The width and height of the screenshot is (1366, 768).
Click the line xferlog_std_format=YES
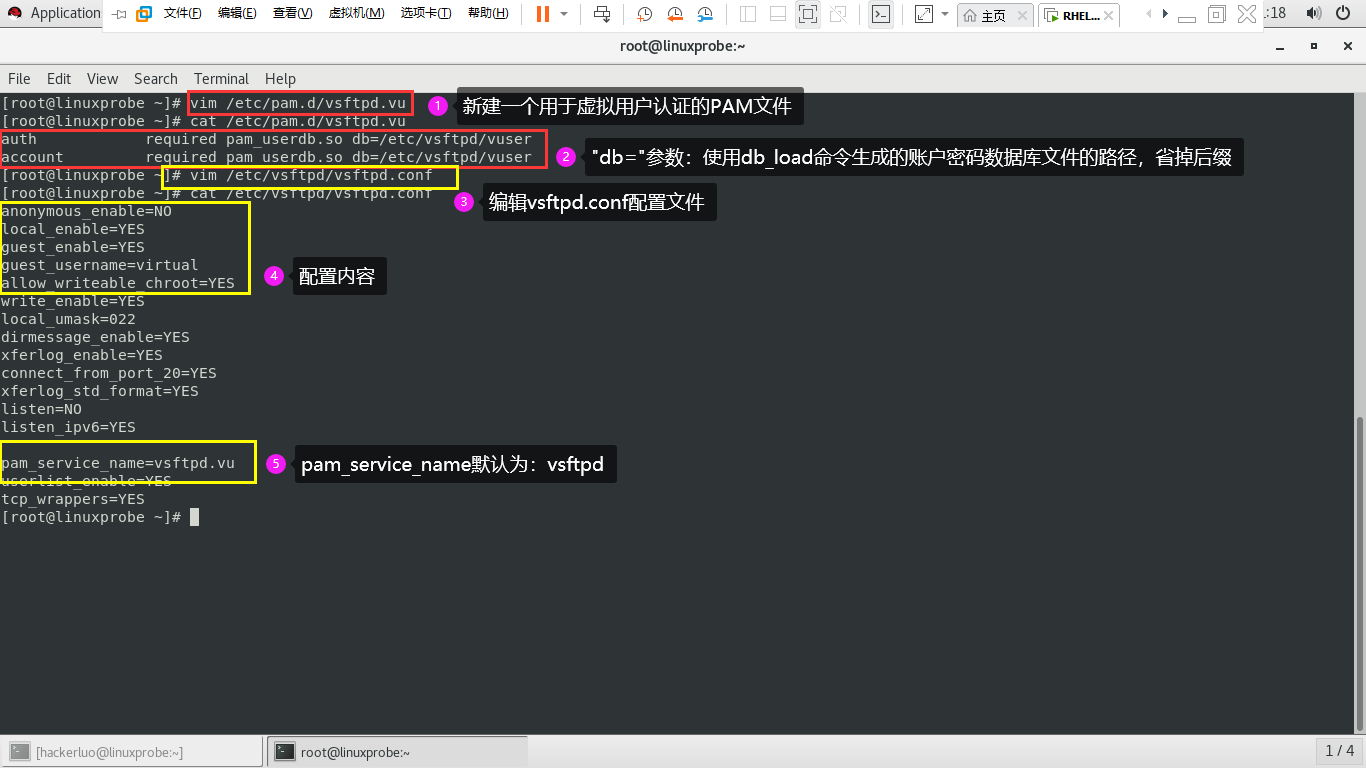click(100, 391)
